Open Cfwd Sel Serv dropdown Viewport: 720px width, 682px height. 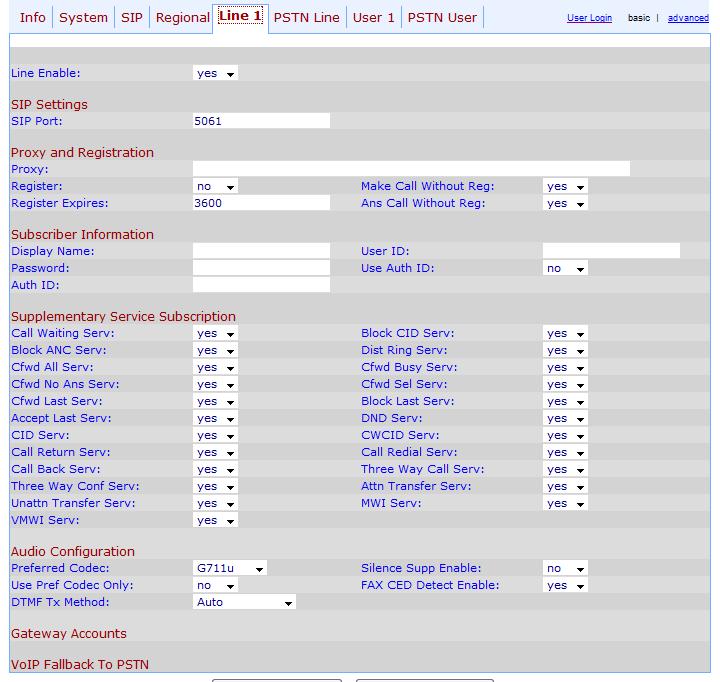[x=565, y=384]
